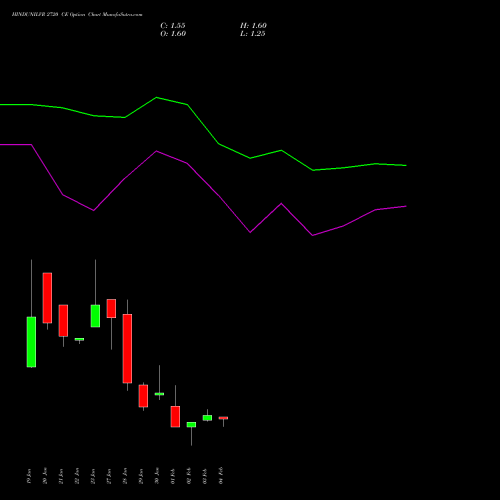Select the low value 'L: 1.25'
The image size is (500, 500).
point(253,34)
